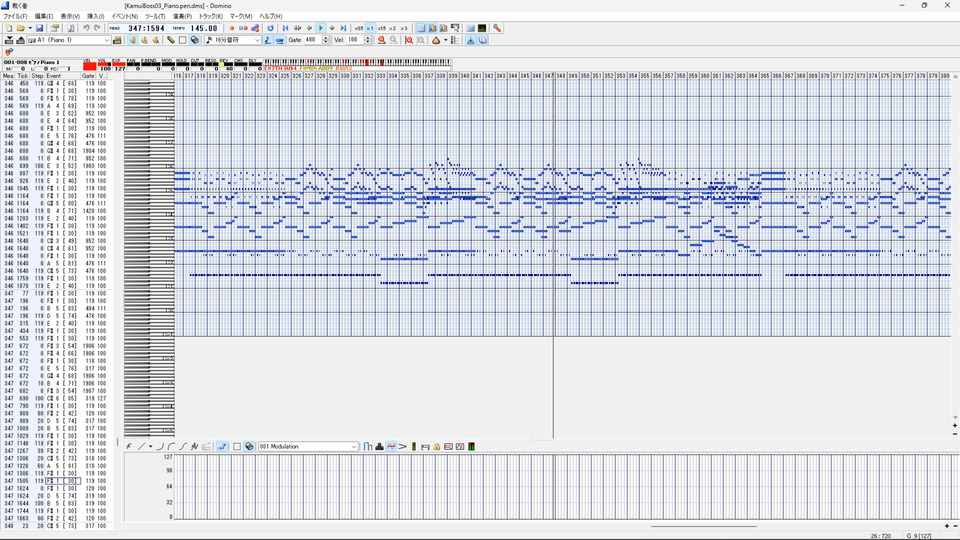Screen dimensions: 960x540
Task: Open the 演奏(P) menu
Action: pyautogui.click(x=182, y=17)
